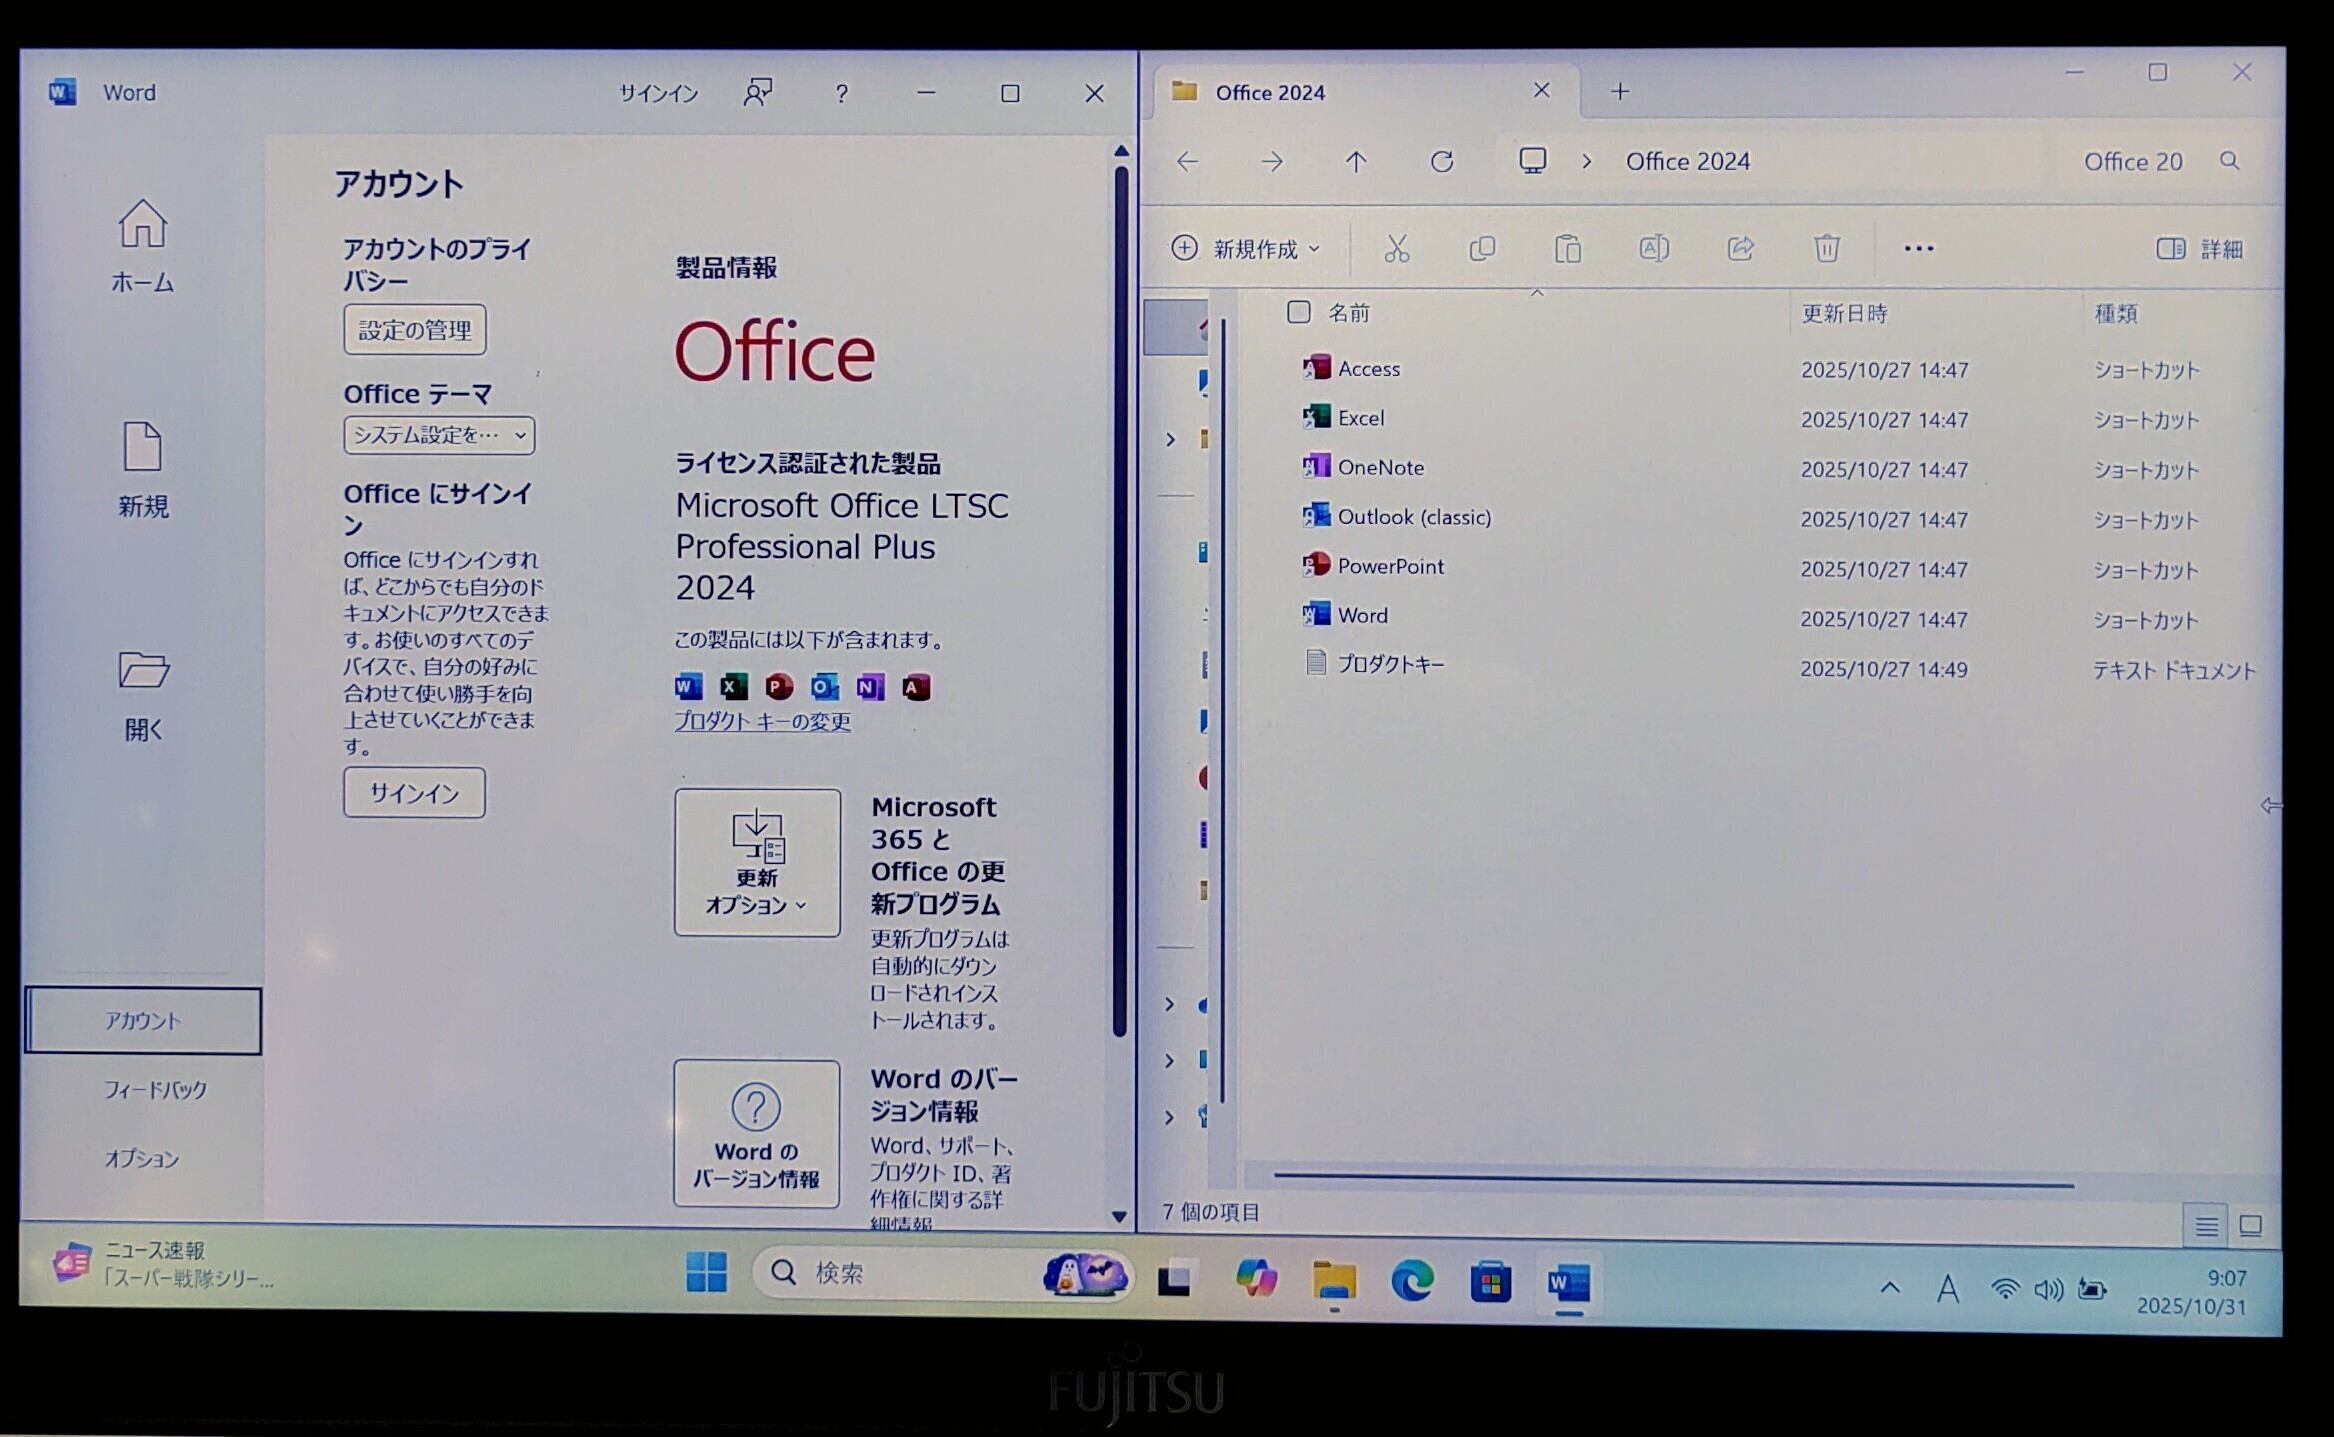Click the Cut scissors icon in Explorer toolbar
The image size is (2334, 1437).
1396,248
